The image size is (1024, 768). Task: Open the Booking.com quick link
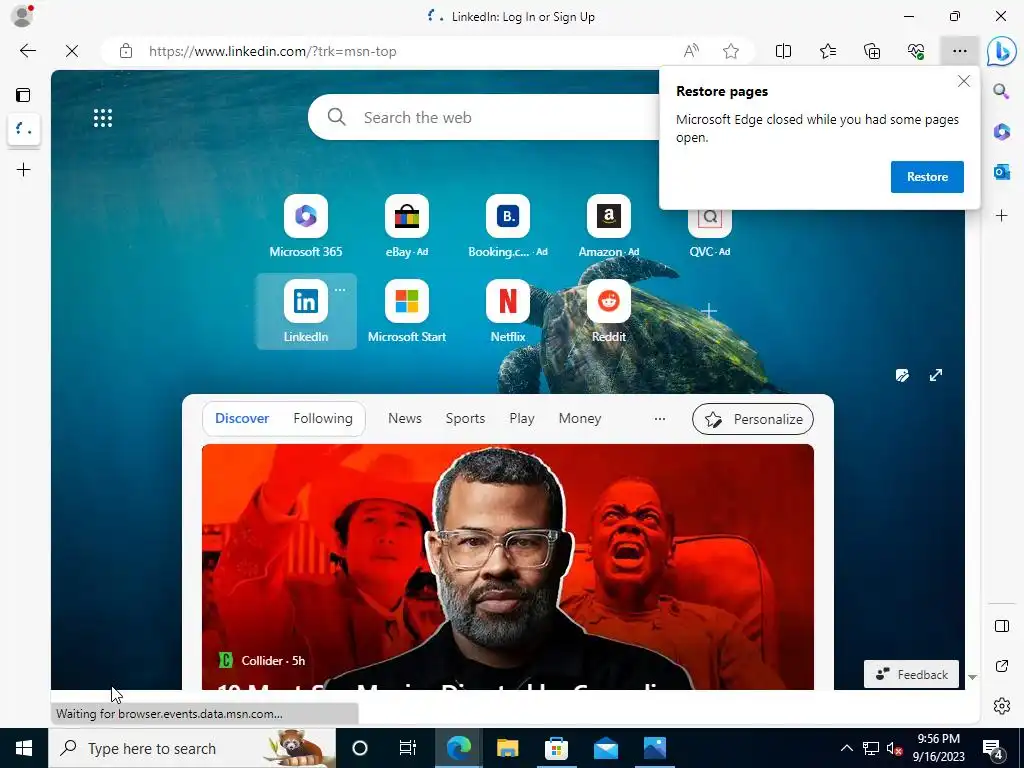[x=507, y=227]
